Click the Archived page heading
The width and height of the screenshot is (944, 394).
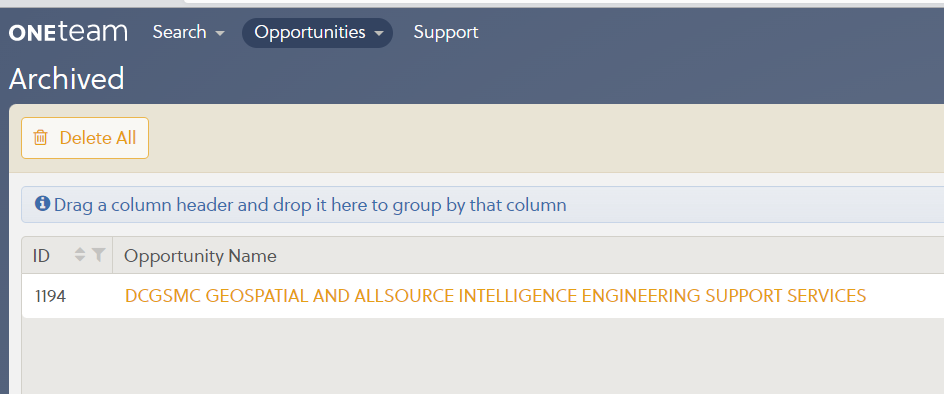(67, 79)
